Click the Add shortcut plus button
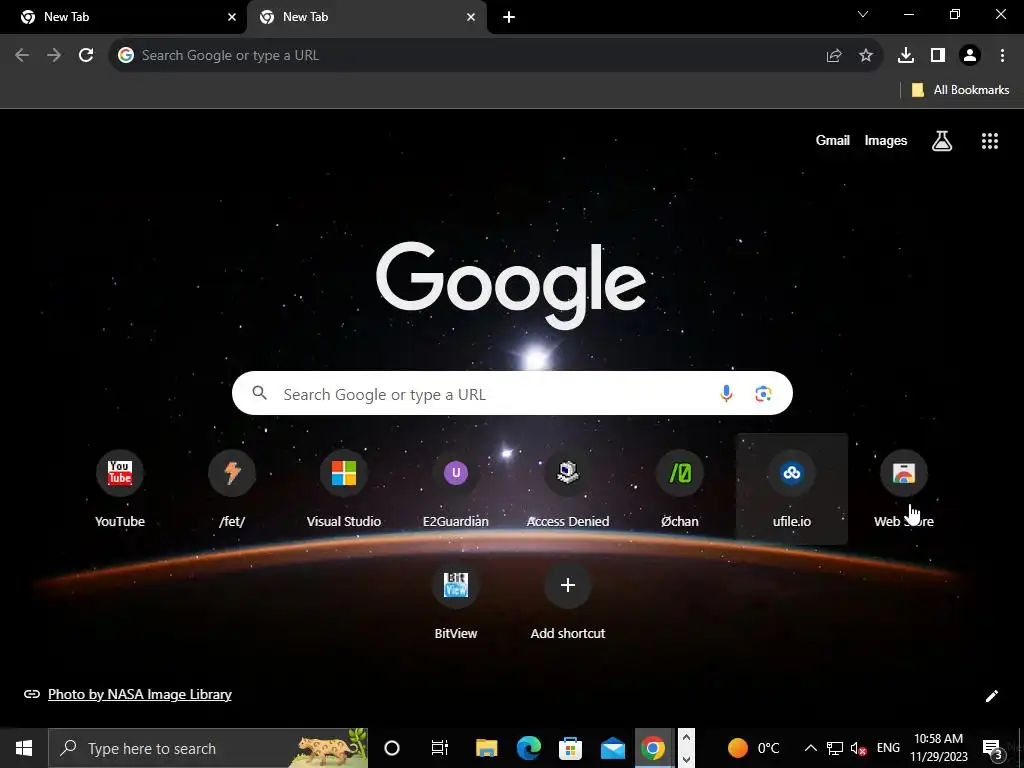The image size is (1024, 768). pyautogui.click(x=568, y=585)
